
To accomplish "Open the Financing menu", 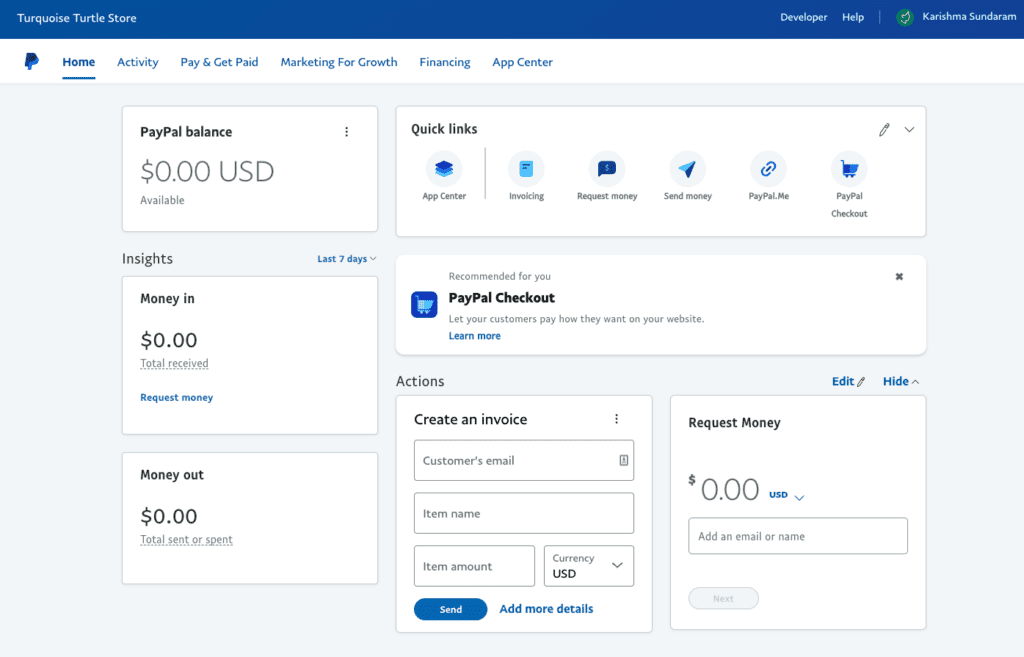I will click(445, 62).
